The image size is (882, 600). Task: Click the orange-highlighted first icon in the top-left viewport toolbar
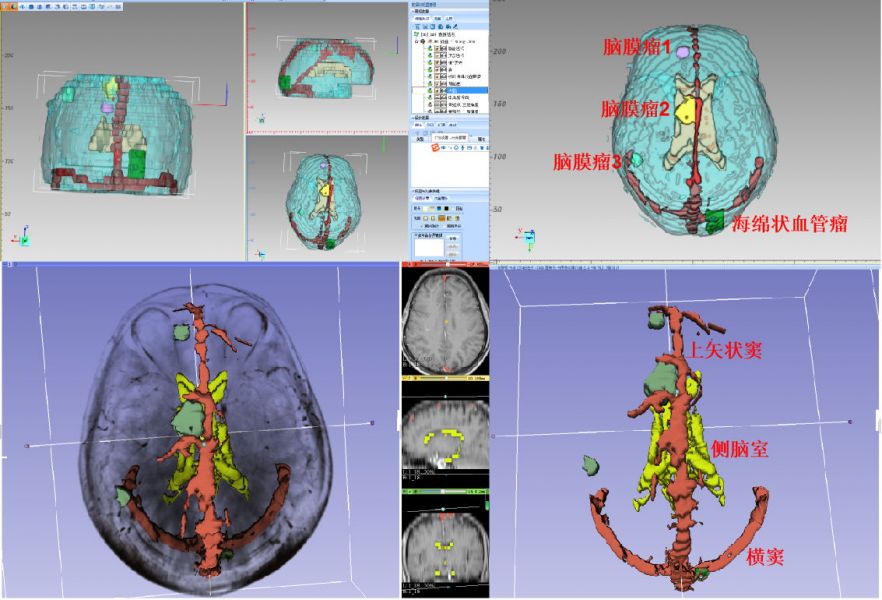pyautogui.click(x=6, y=5)
